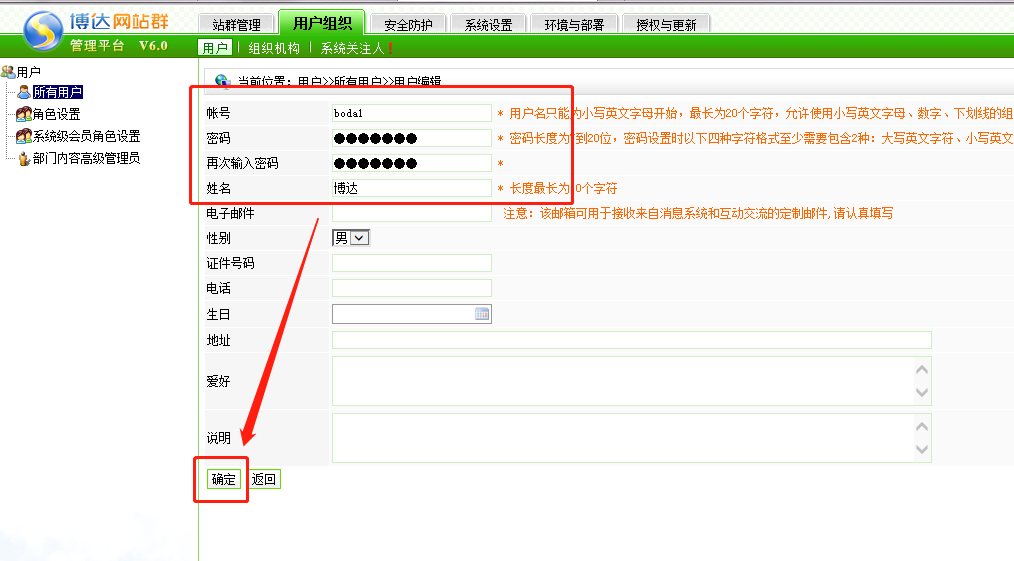This screenshot has width=1014, height=561.
Task: Click the 所有用户 user icon in sidebar
Action: [25, 92]
